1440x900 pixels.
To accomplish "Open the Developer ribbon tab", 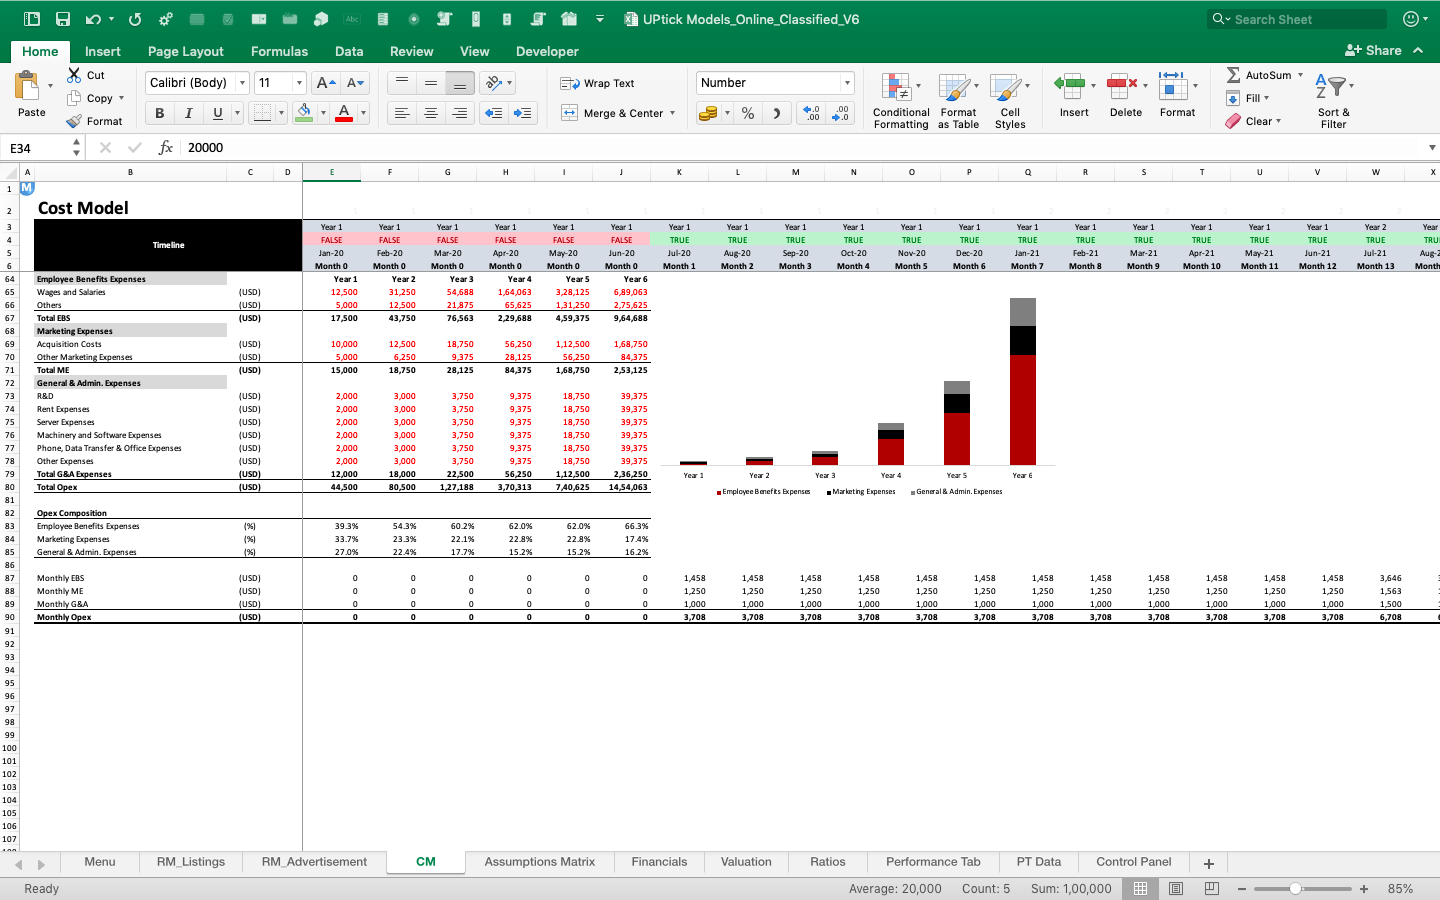I will (547, 51).
